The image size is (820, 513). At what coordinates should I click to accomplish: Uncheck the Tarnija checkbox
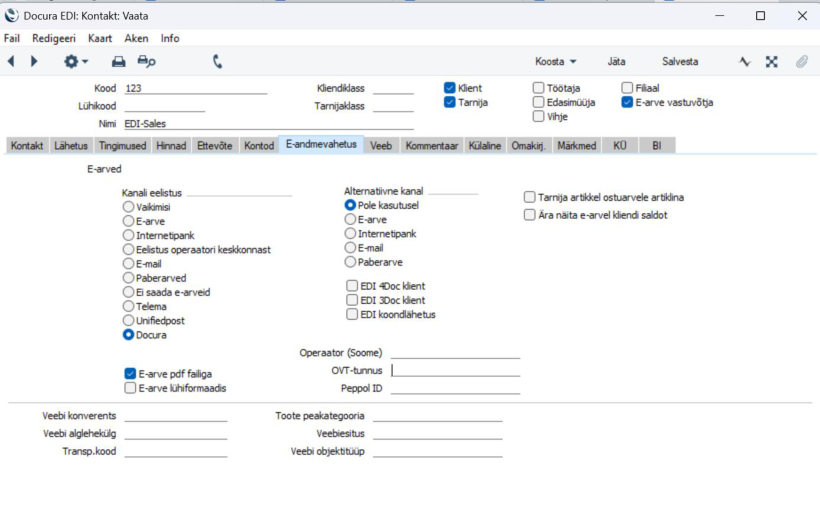[x=449, y=102]
